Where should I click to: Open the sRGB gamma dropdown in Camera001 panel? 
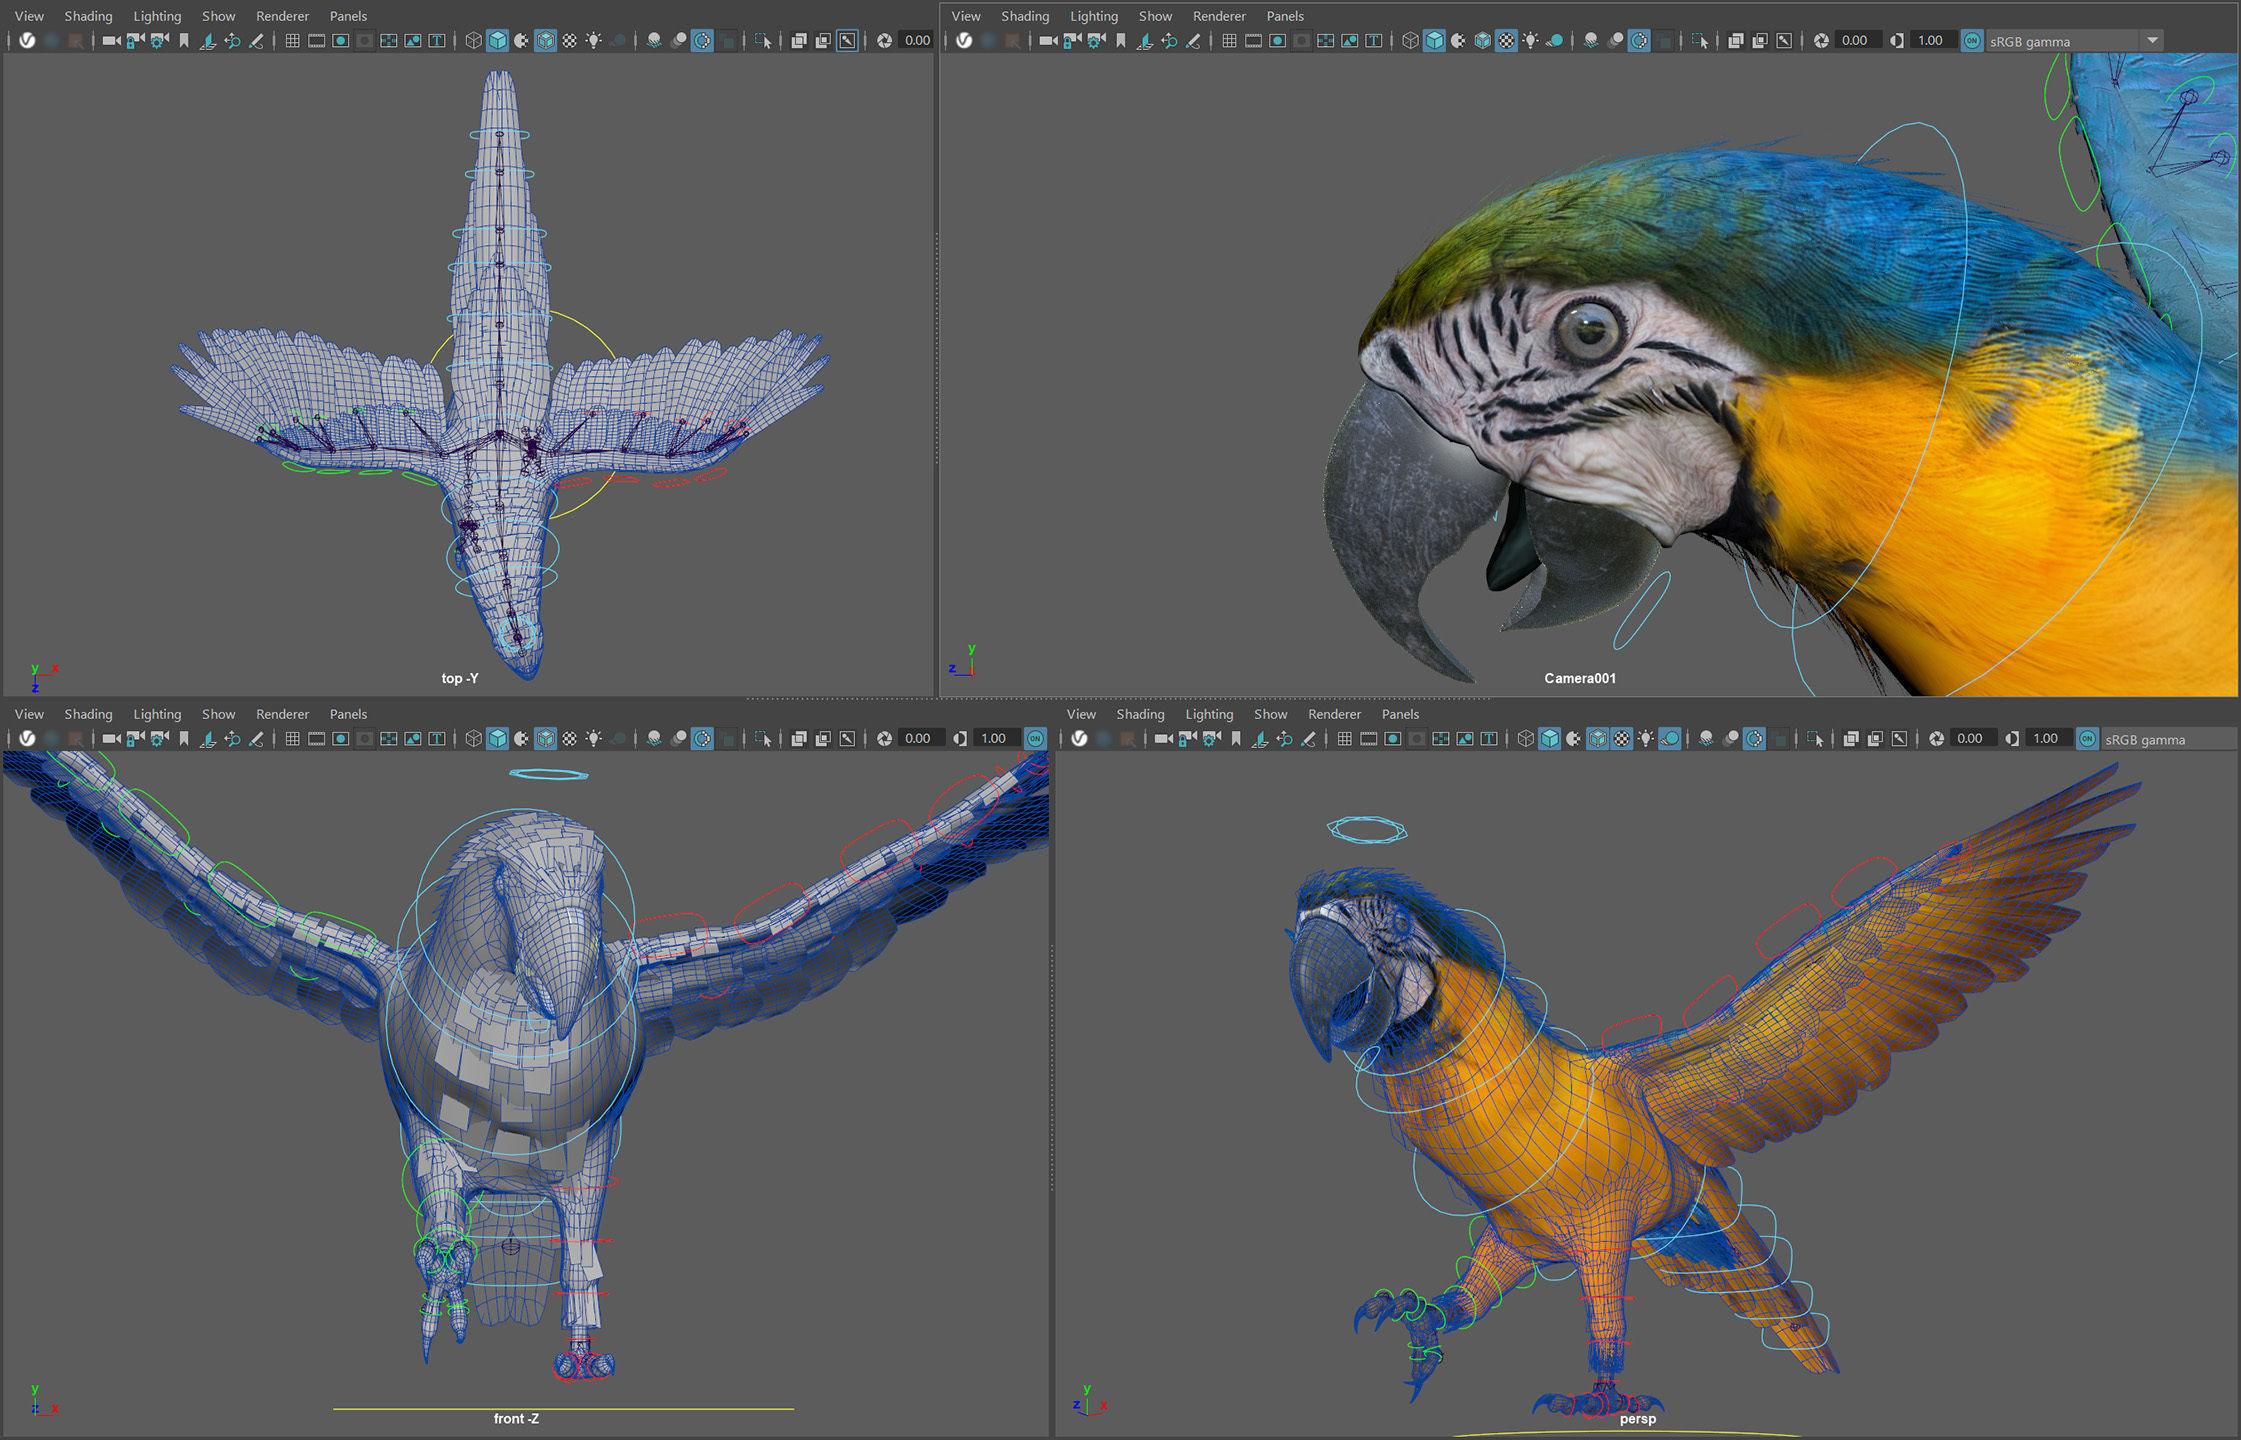tap(2075, 41)
